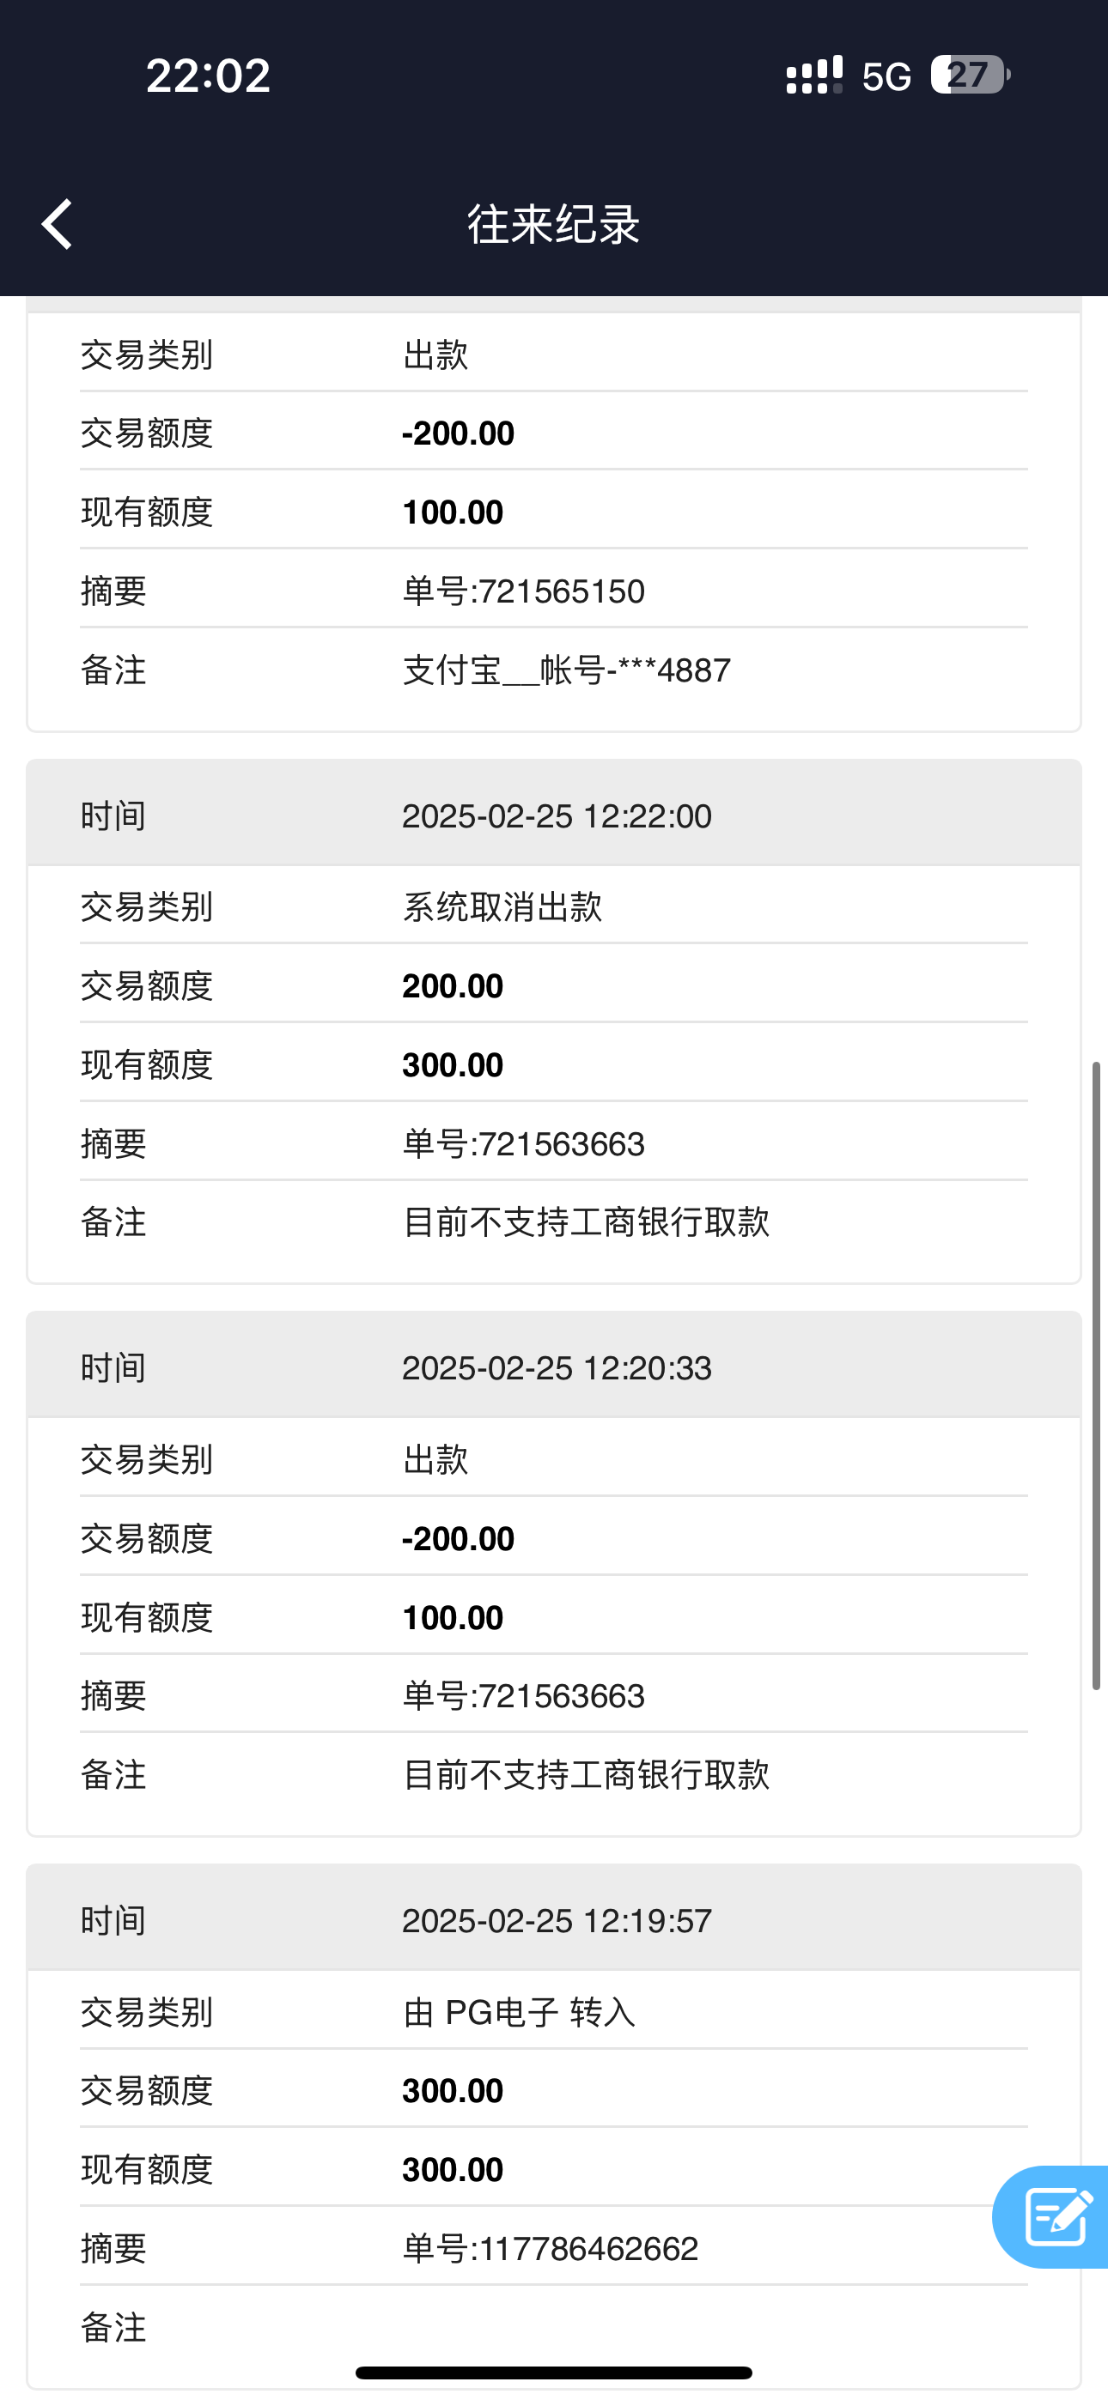Tap the 由 PG电子 转入 transaction type
1108x2400 pixels.
pyautogui.click(x=519, y=2012)
